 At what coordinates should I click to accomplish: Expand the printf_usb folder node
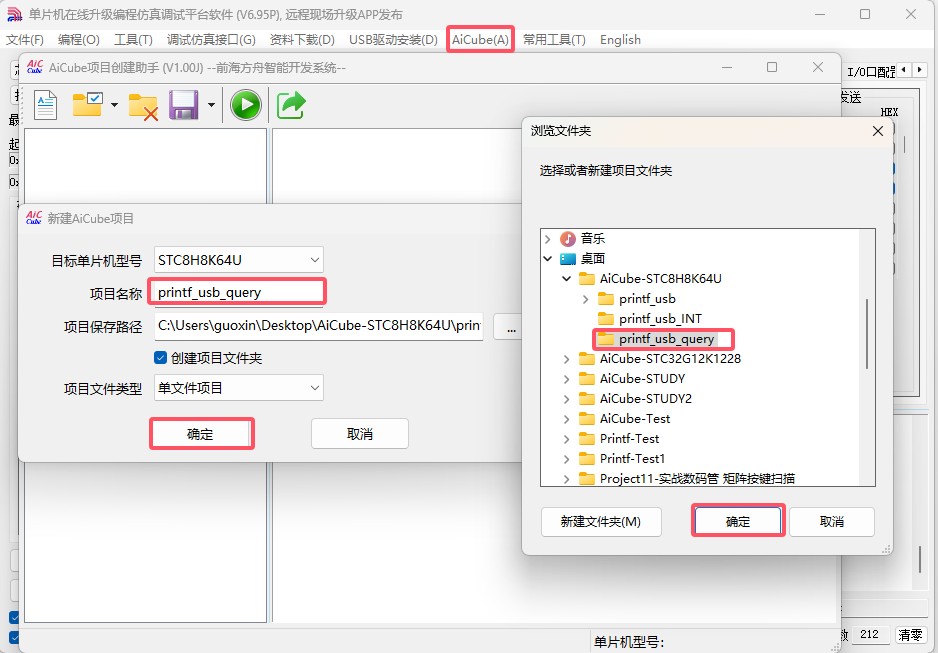click(x=586, y=298)
